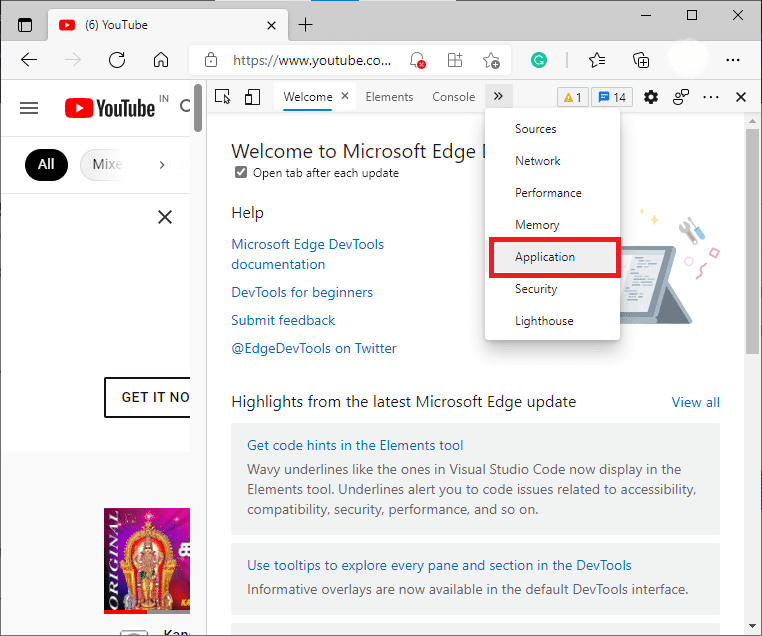The width and height of the screenshot is (762, 636).
Task: Click the DevTools scrollbar down arrow
Action: coord(752,627)
